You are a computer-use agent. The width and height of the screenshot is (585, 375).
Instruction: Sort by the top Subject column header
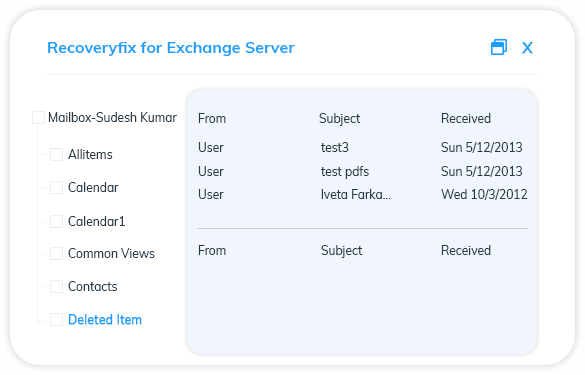[340, 119]
